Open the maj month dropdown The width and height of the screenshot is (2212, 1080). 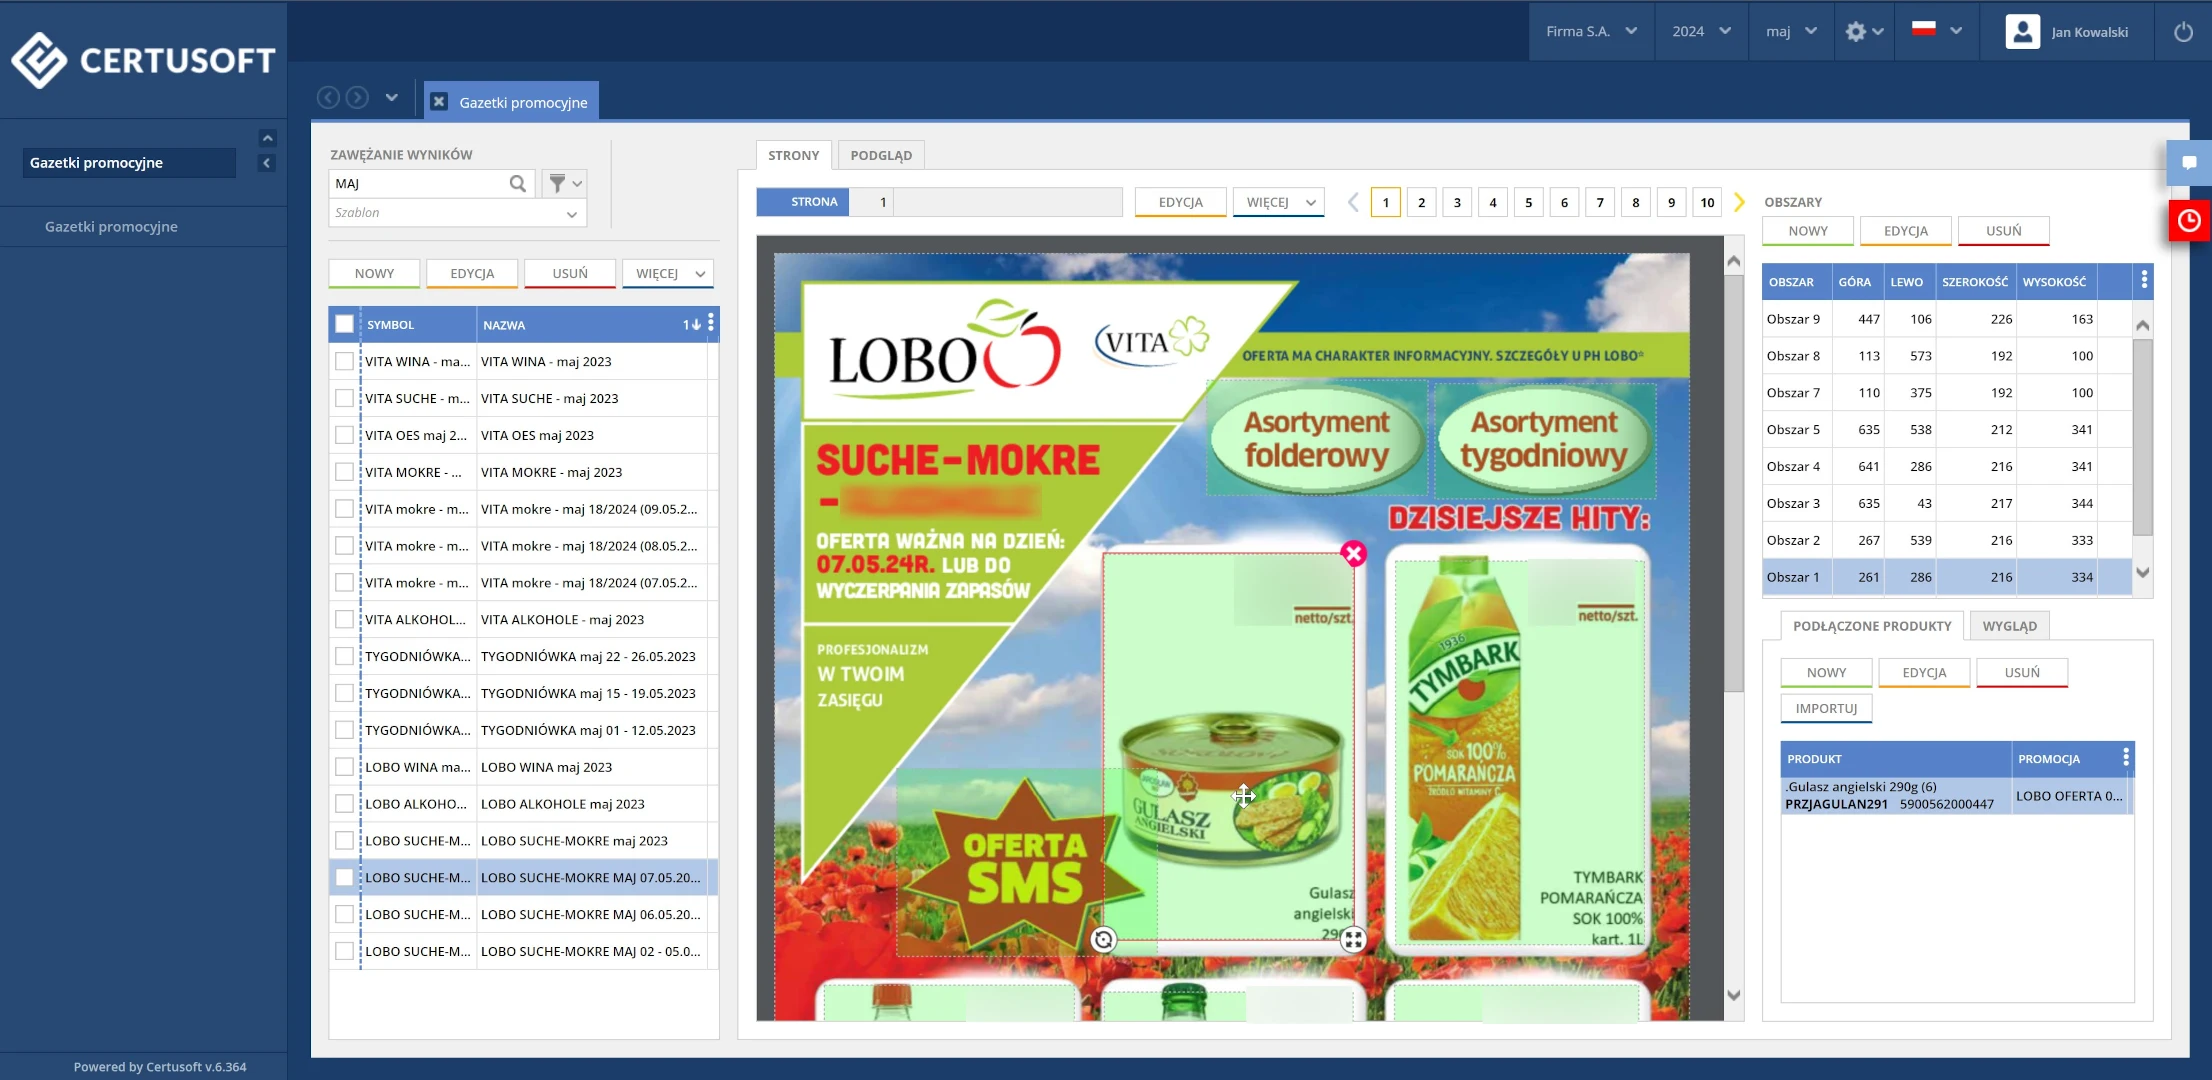click(x=1791, y=31)
